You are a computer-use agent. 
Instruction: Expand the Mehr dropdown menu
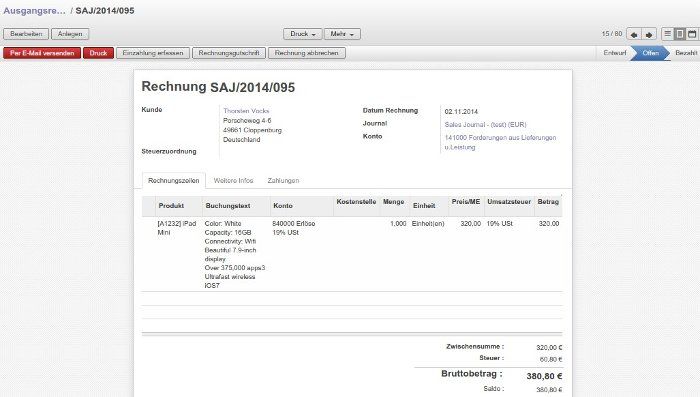pos(342,34)
